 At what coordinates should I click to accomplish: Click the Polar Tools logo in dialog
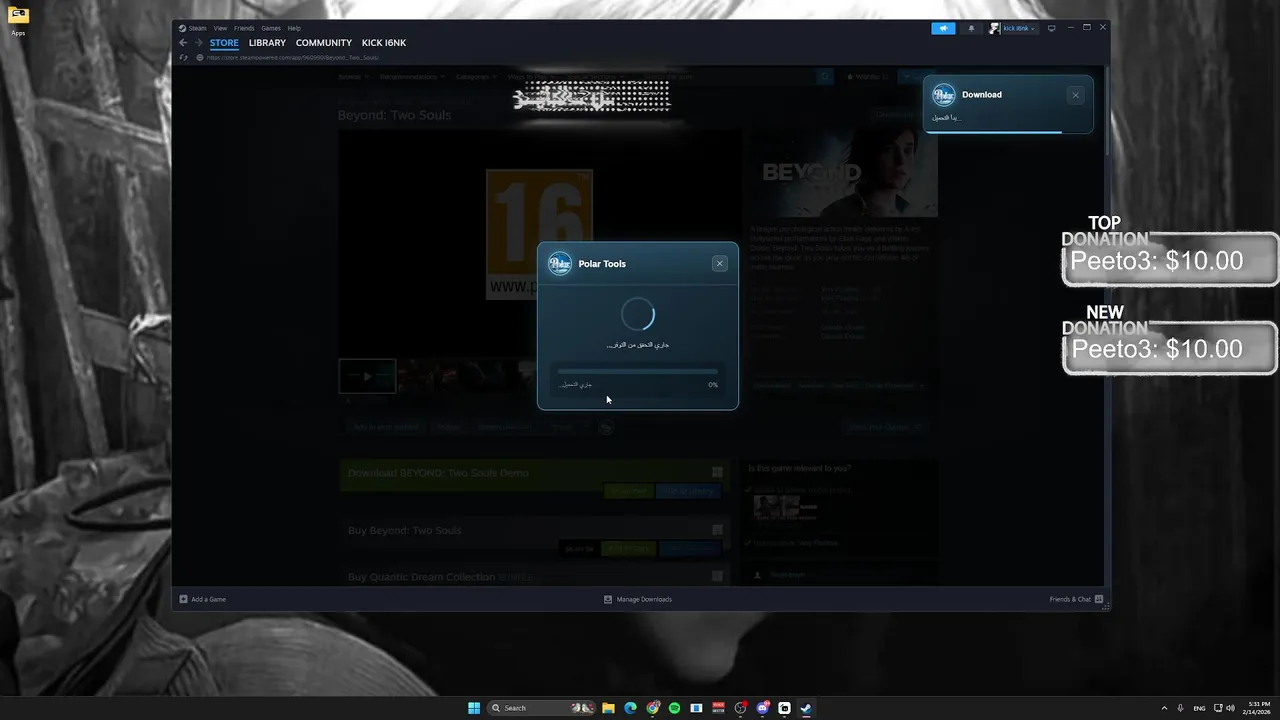pos(560,264)
